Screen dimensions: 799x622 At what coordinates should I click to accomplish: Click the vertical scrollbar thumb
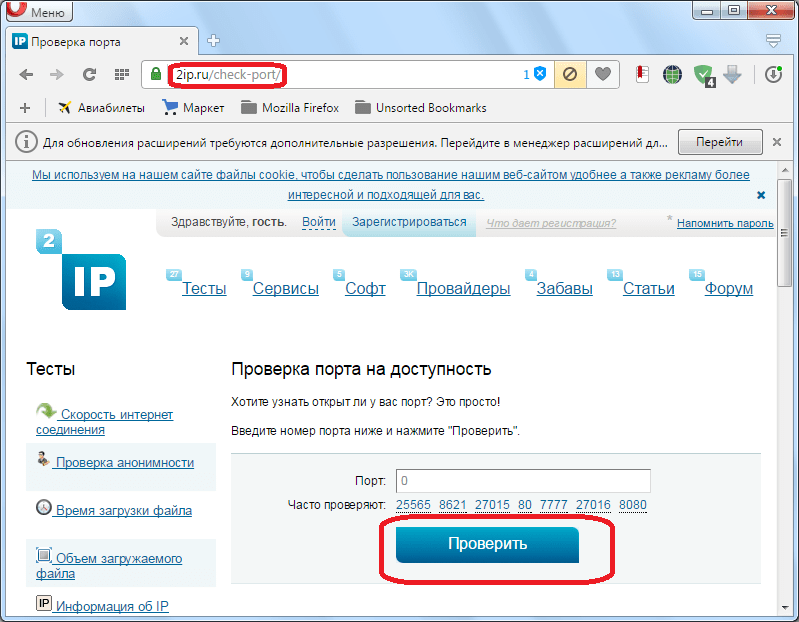pos(785,233)
